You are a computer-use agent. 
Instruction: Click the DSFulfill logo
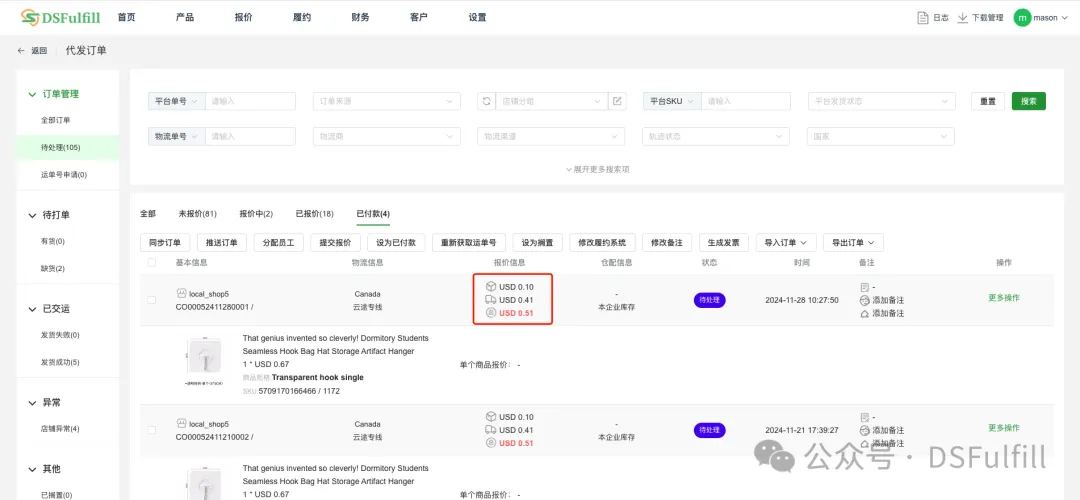point(61,17)
